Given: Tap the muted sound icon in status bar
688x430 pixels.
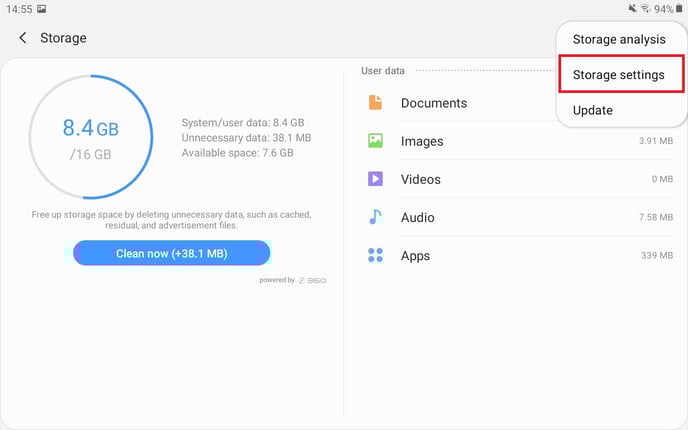Looking at the screenshot, I should 632,8.
